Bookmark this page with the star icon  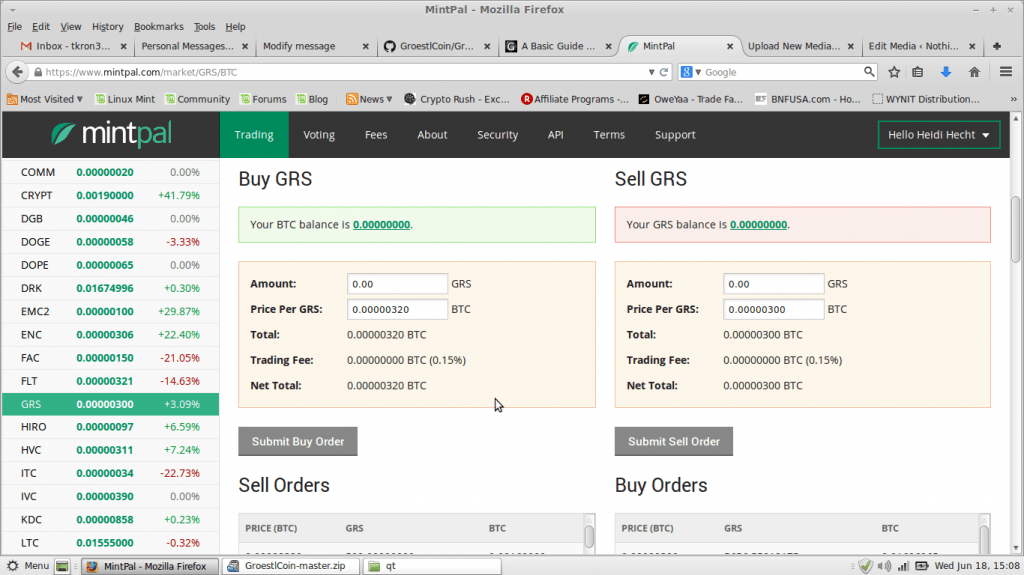[894, 72]
